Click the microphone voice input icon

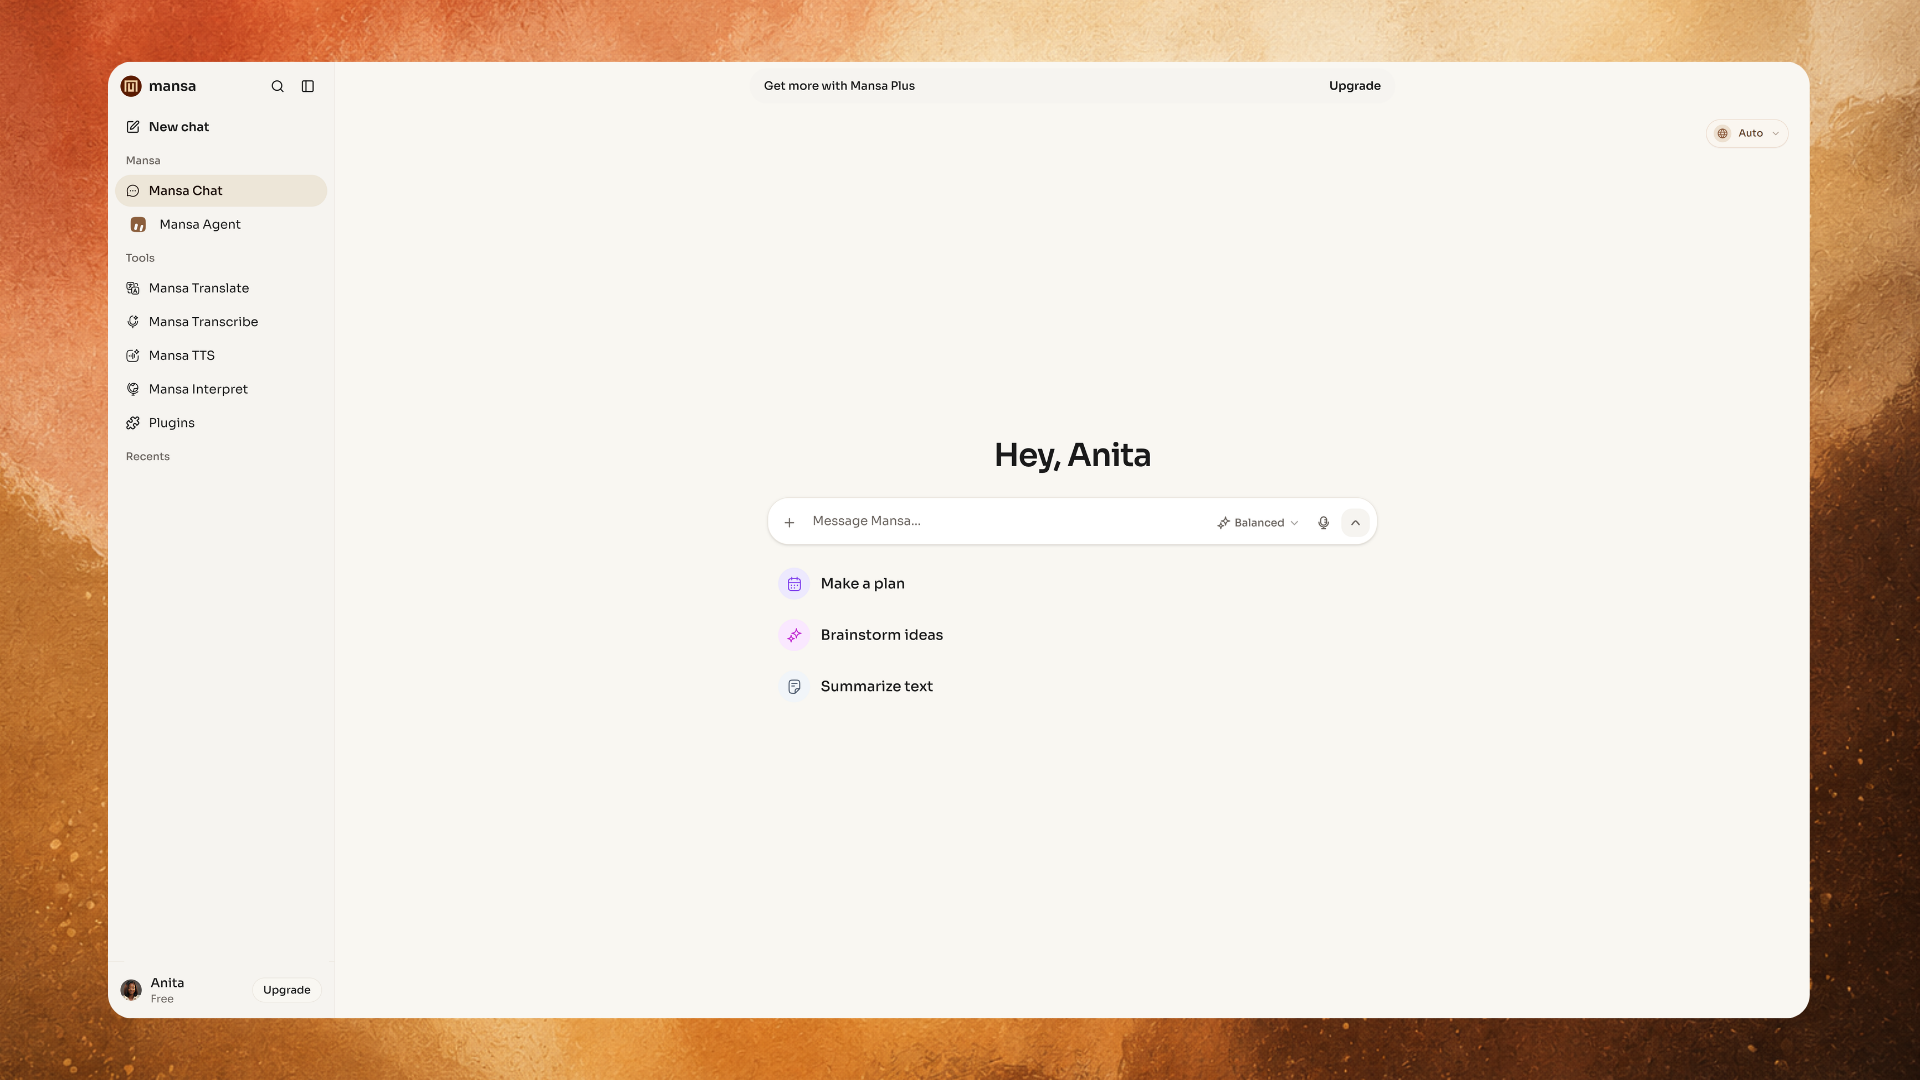tap(1323, 523)
